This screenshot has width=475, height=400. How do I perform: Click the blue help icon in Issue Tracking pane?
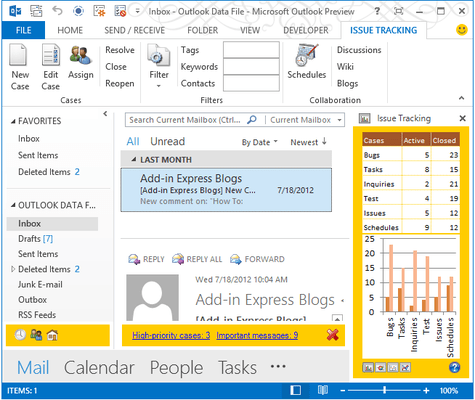[x=454, y=367]
